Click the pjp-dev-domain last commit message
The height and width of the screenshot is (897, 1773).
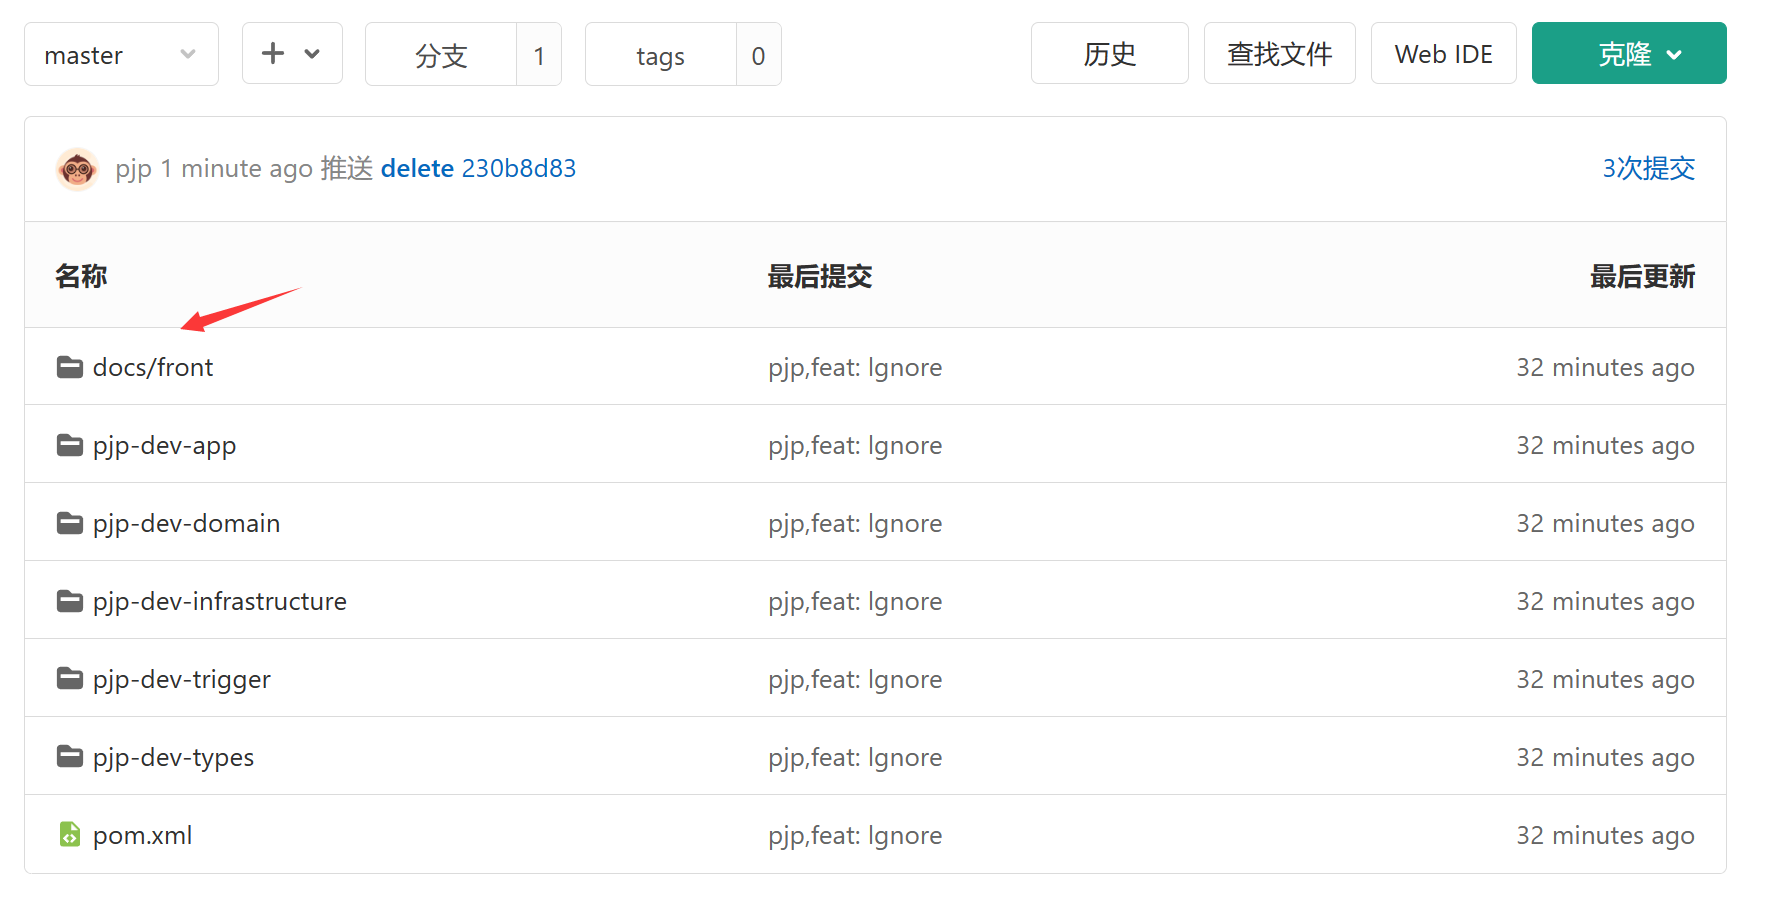click(855, 523)
